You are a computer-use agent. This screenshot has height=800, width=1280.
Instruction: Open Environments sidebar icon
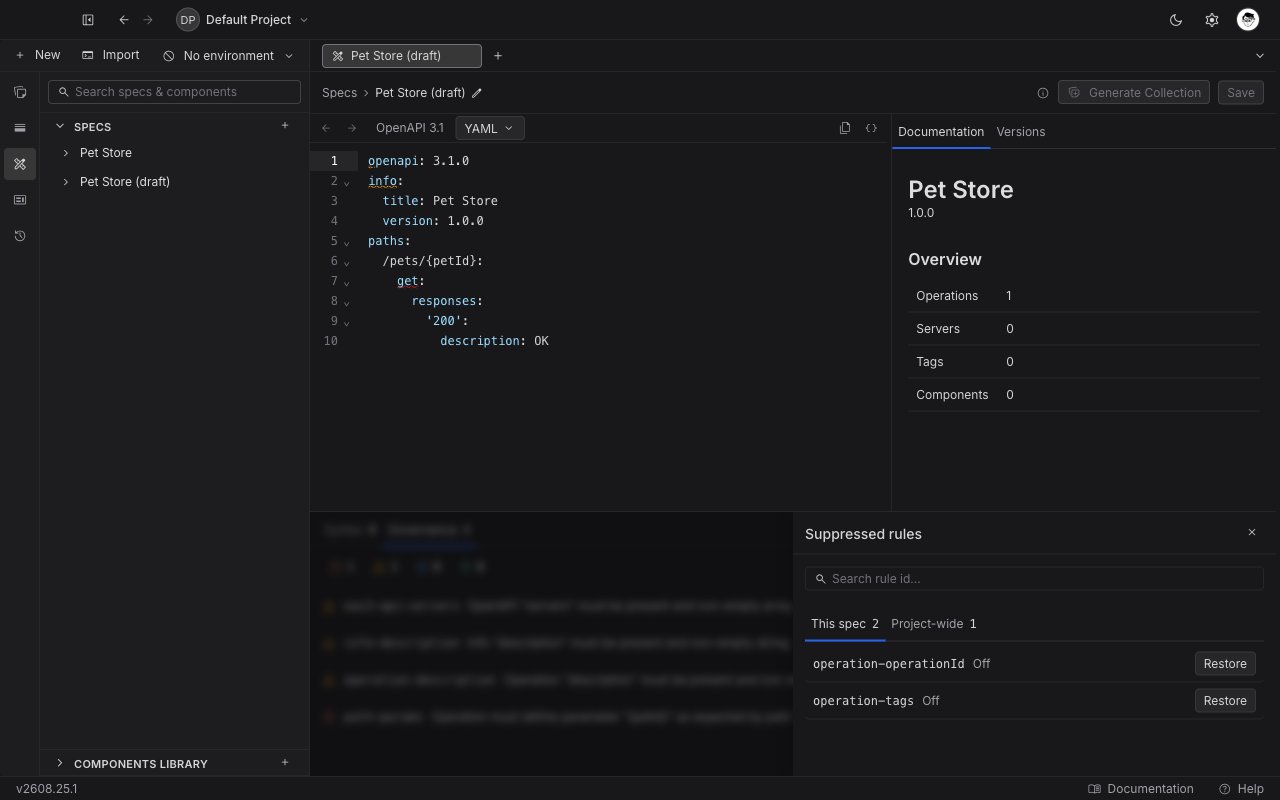[x=20, y=128]
